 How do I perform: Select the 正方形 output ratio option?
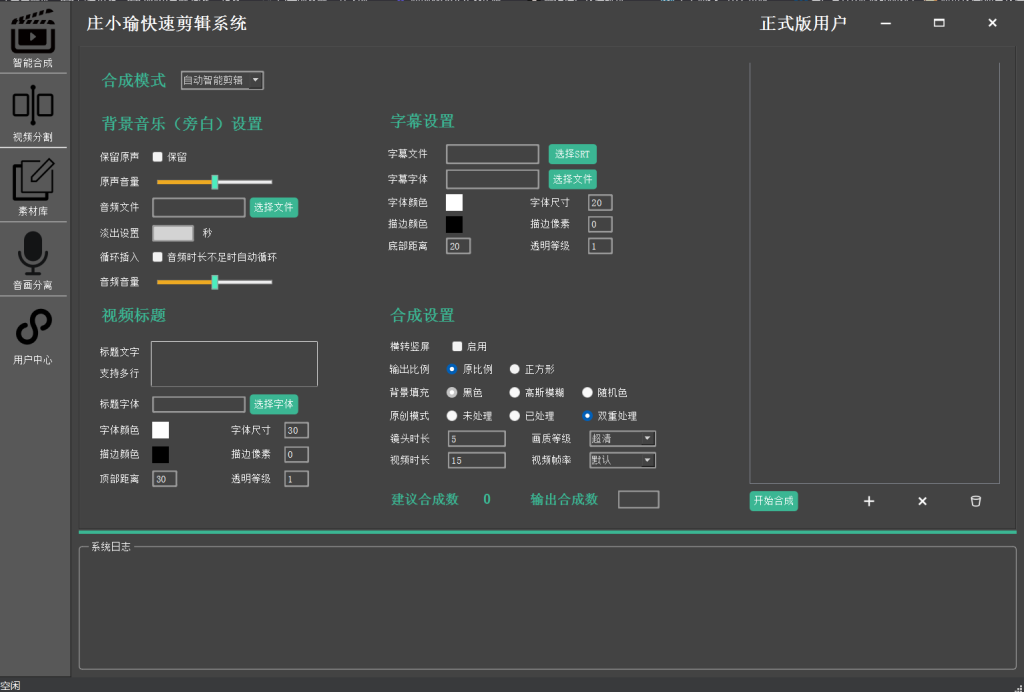click(x=515, y=370)
